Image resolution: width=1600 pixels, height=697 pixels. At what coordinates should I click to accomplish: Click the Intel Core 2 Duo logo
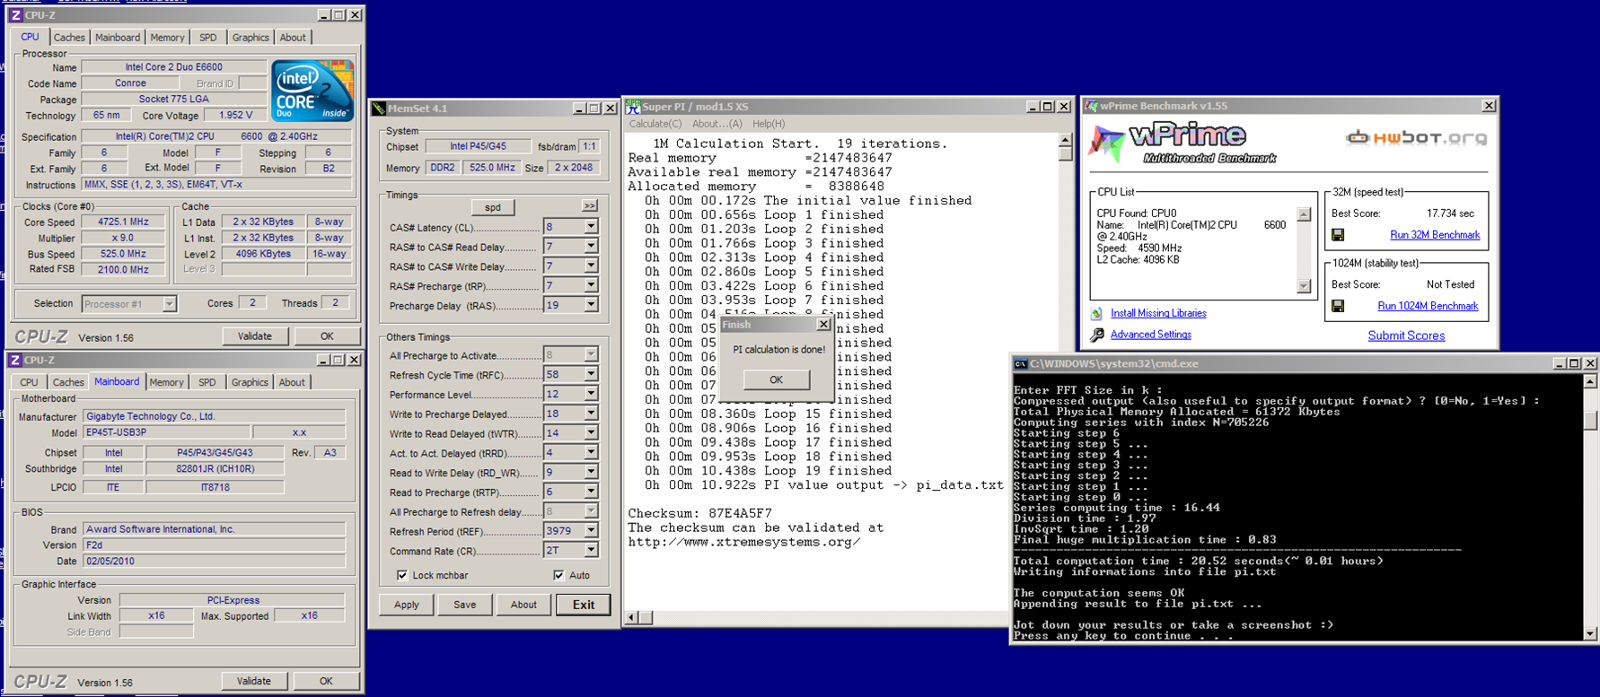(x=313, y=91)
